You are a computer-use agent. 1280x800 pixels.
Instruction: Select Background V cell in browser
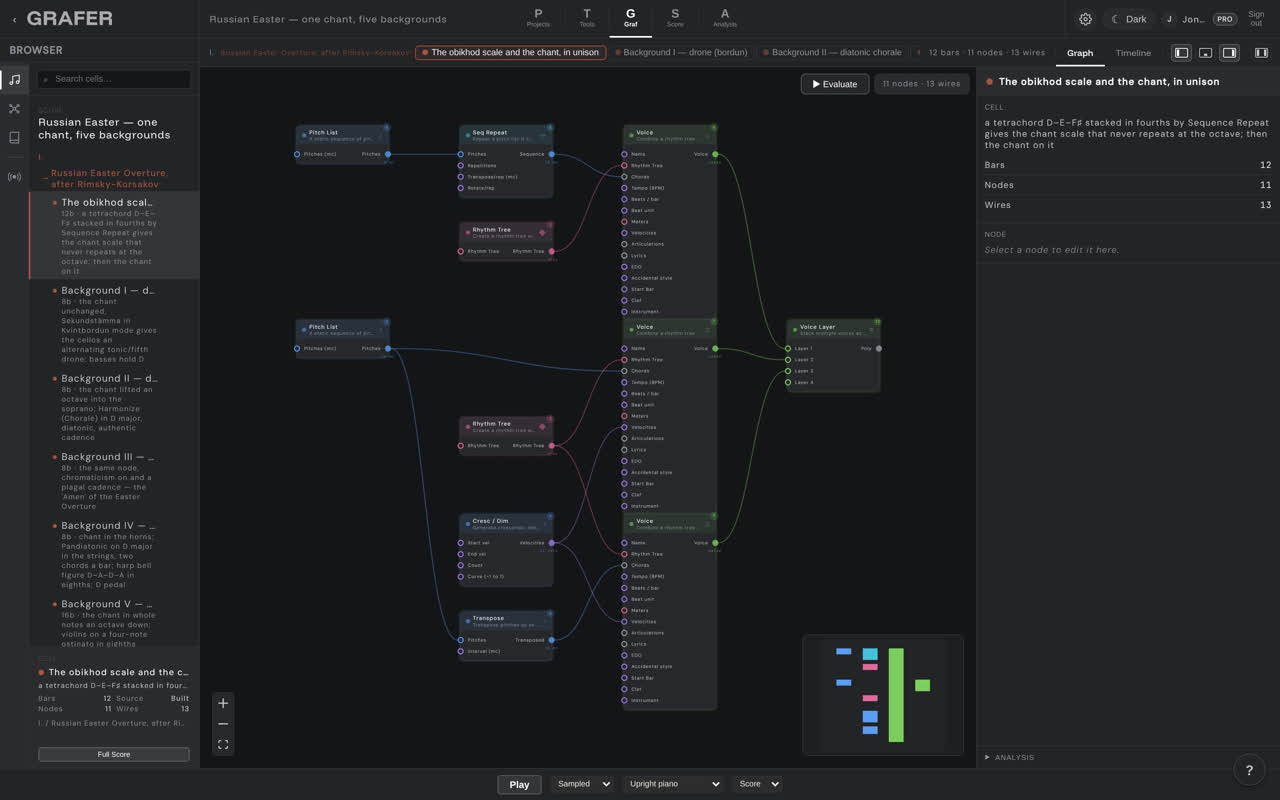click(x=114, y=622)
